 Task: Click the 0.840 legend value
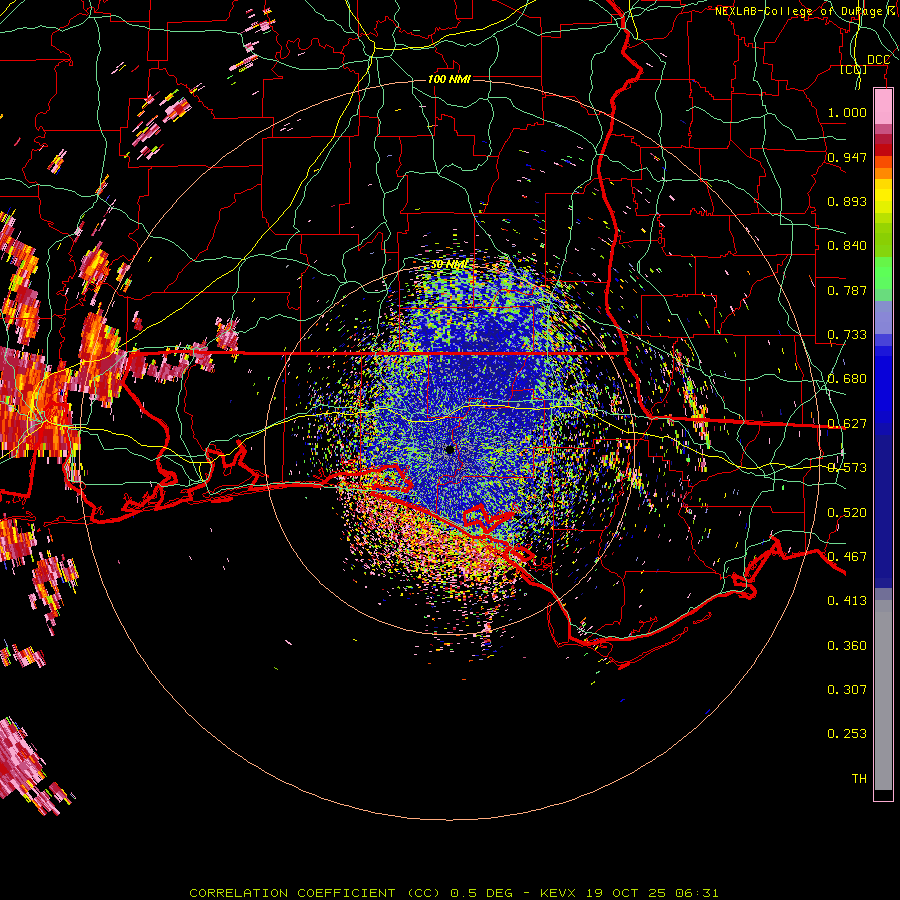pyautogui.click(x=847, y=246)
